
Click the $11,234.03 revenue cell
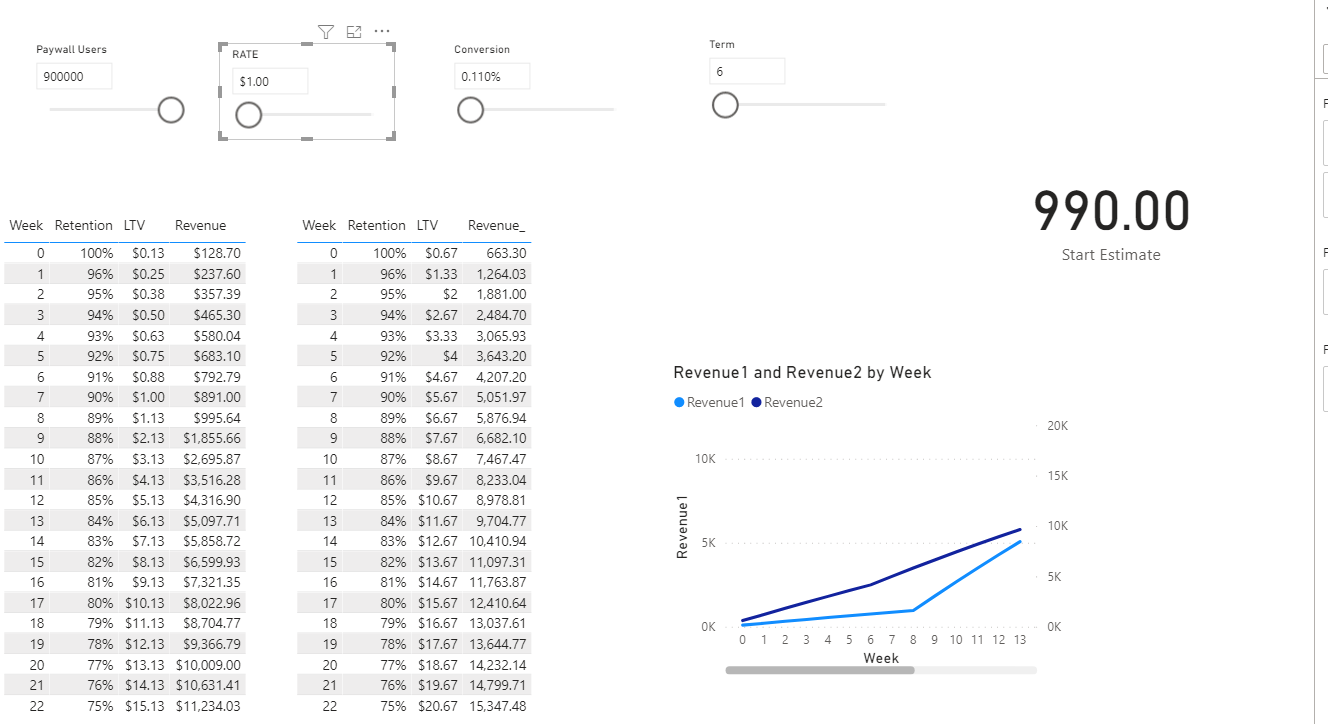[209, 706]
